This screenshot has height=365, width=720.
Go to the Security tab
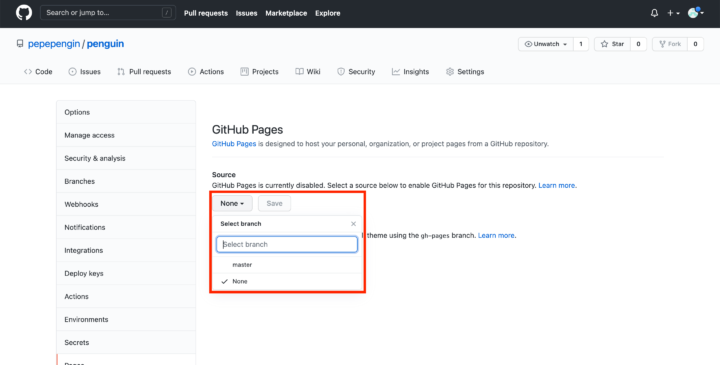[x=356, y=72]
